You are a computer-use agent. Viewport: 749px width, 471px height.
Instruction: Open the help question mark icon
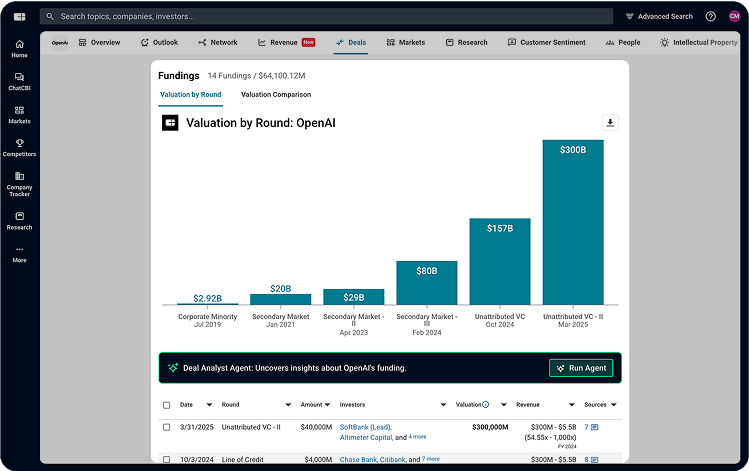pyautogui.click(x=710, y=16)
